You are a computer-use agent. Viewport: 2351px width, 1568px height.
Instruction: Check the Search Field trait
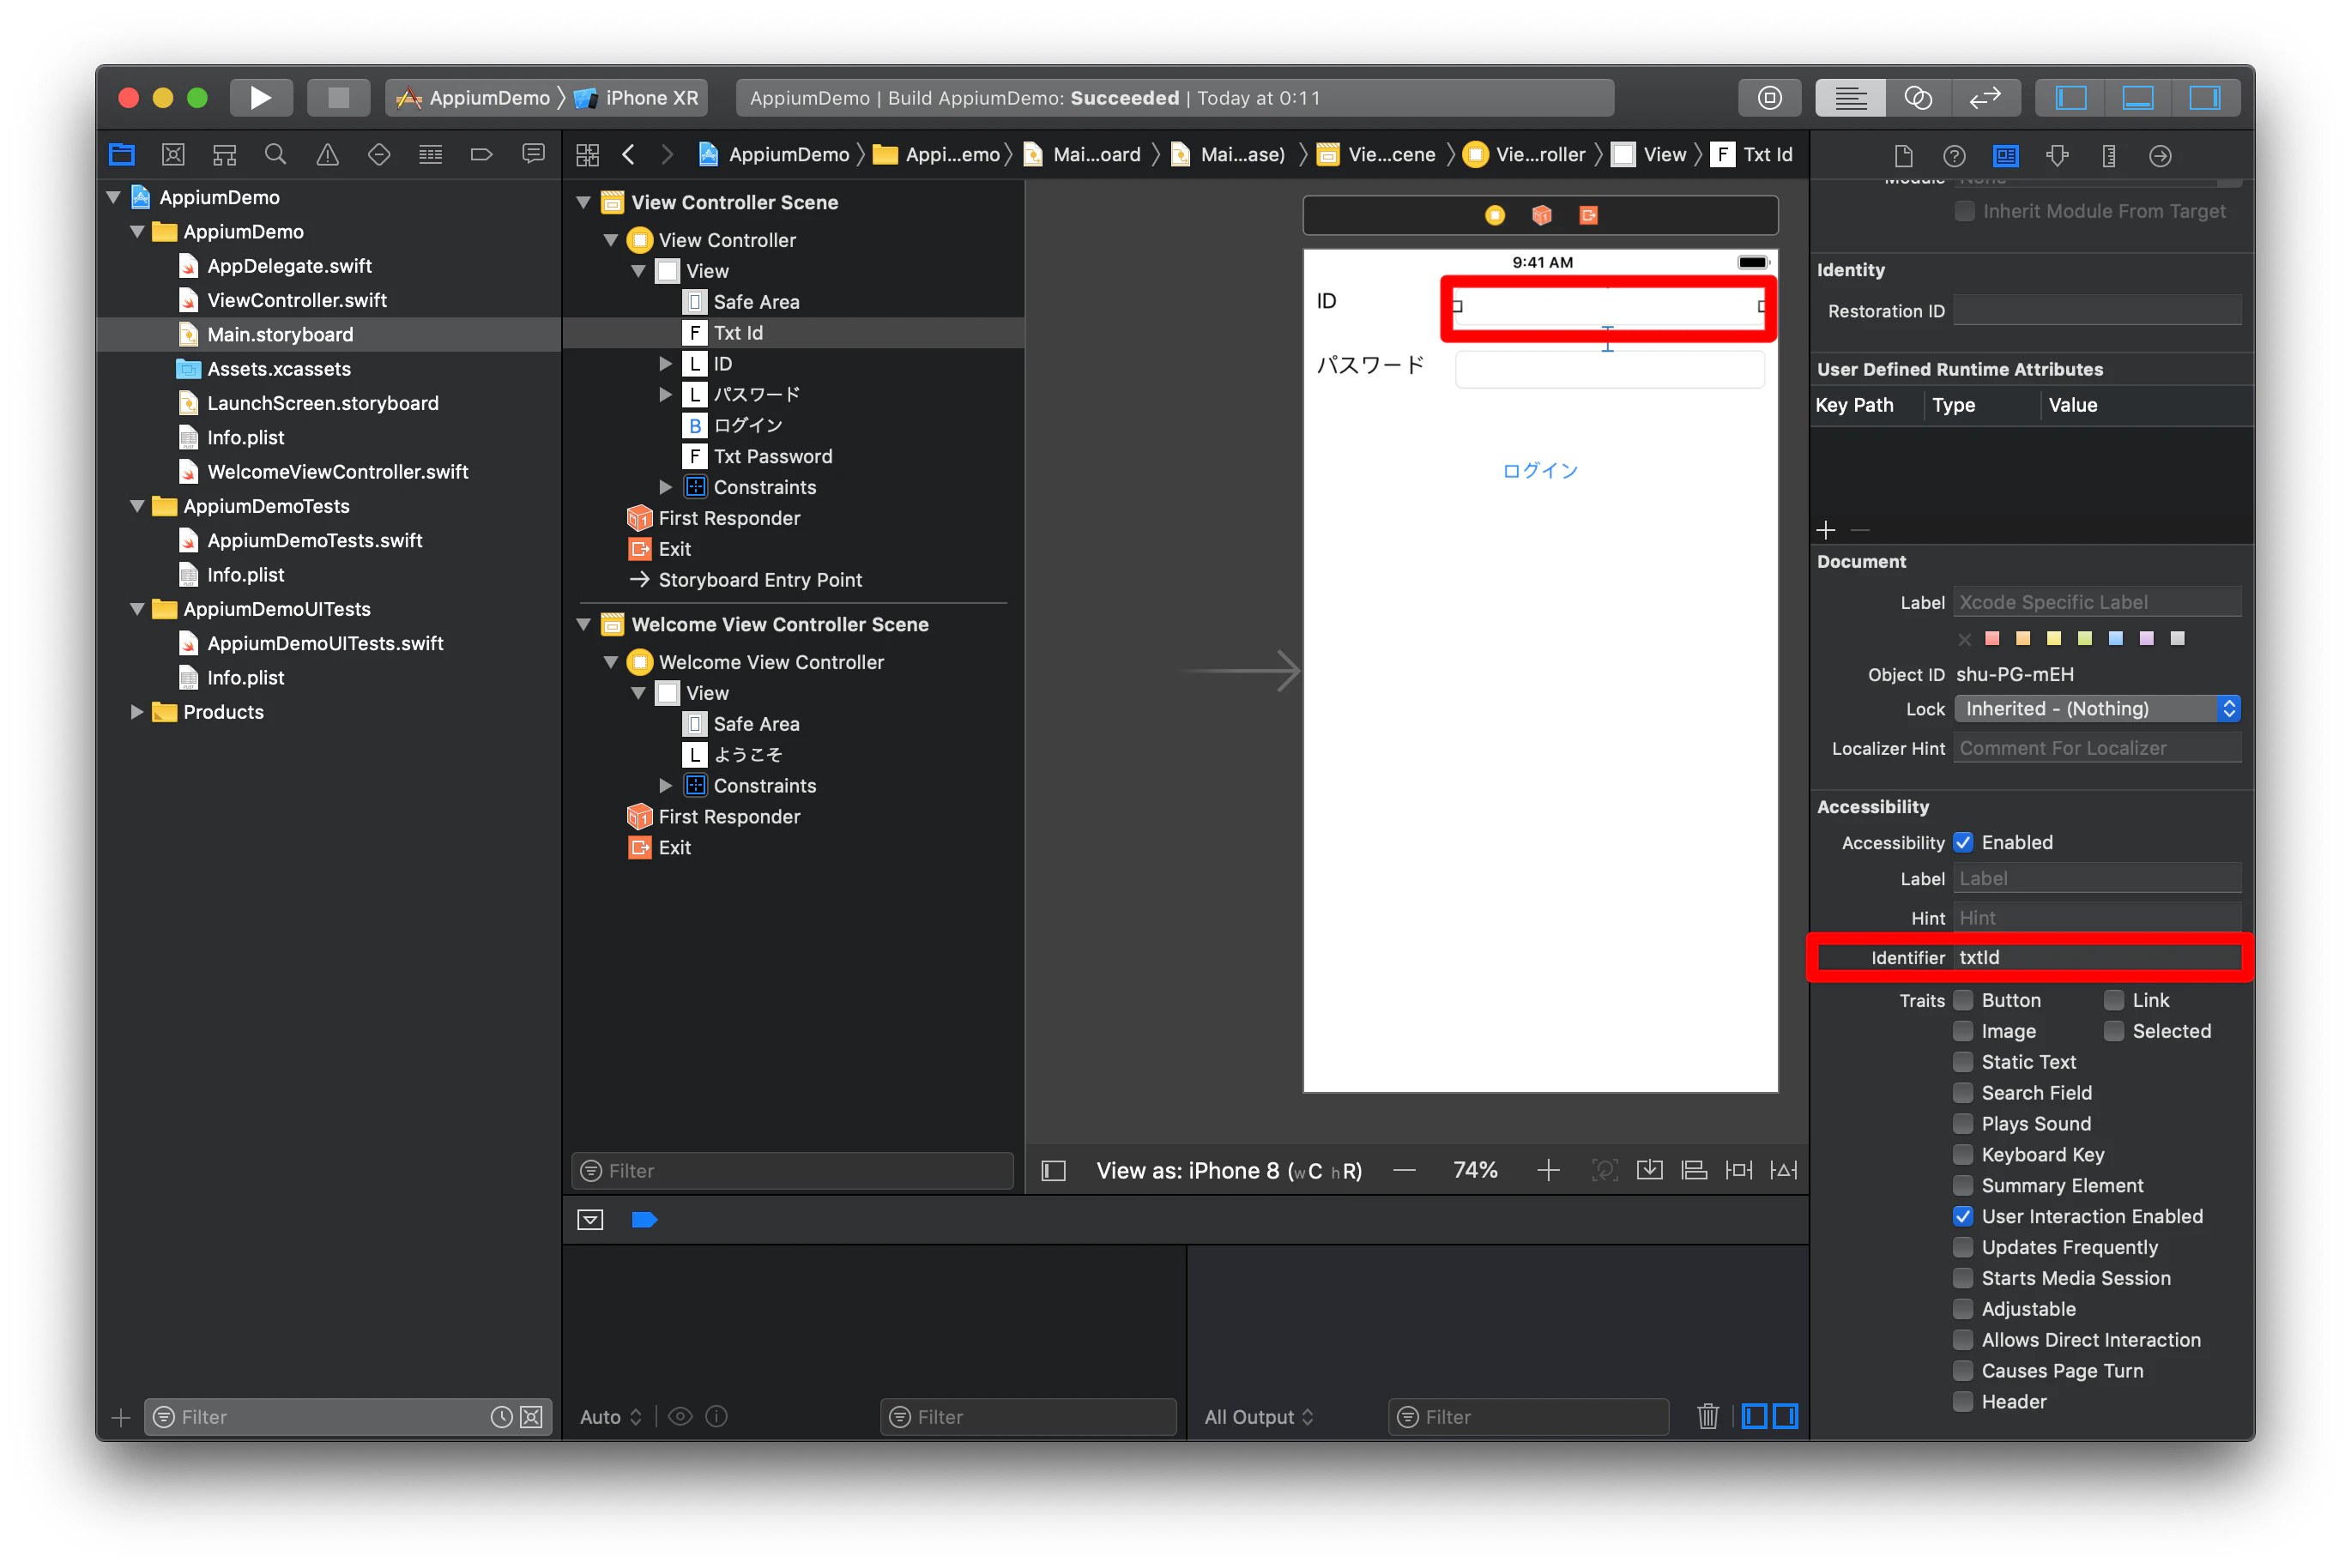pyautogui.click(x=1963, y=1093)
